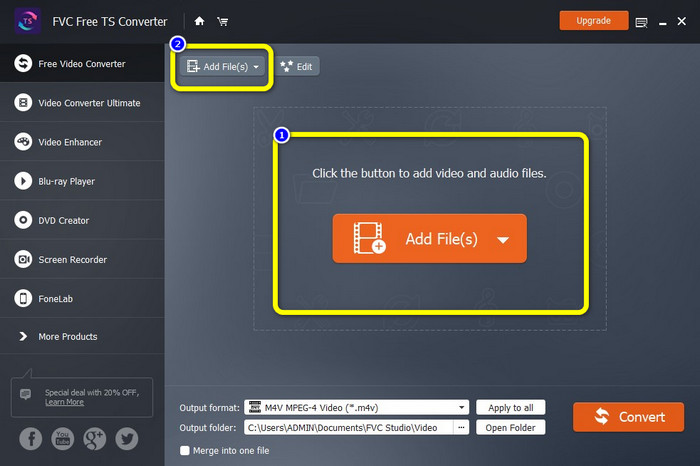
Task: Click the Video Enhancer palette icon
Action: click(x=23, y=141)
